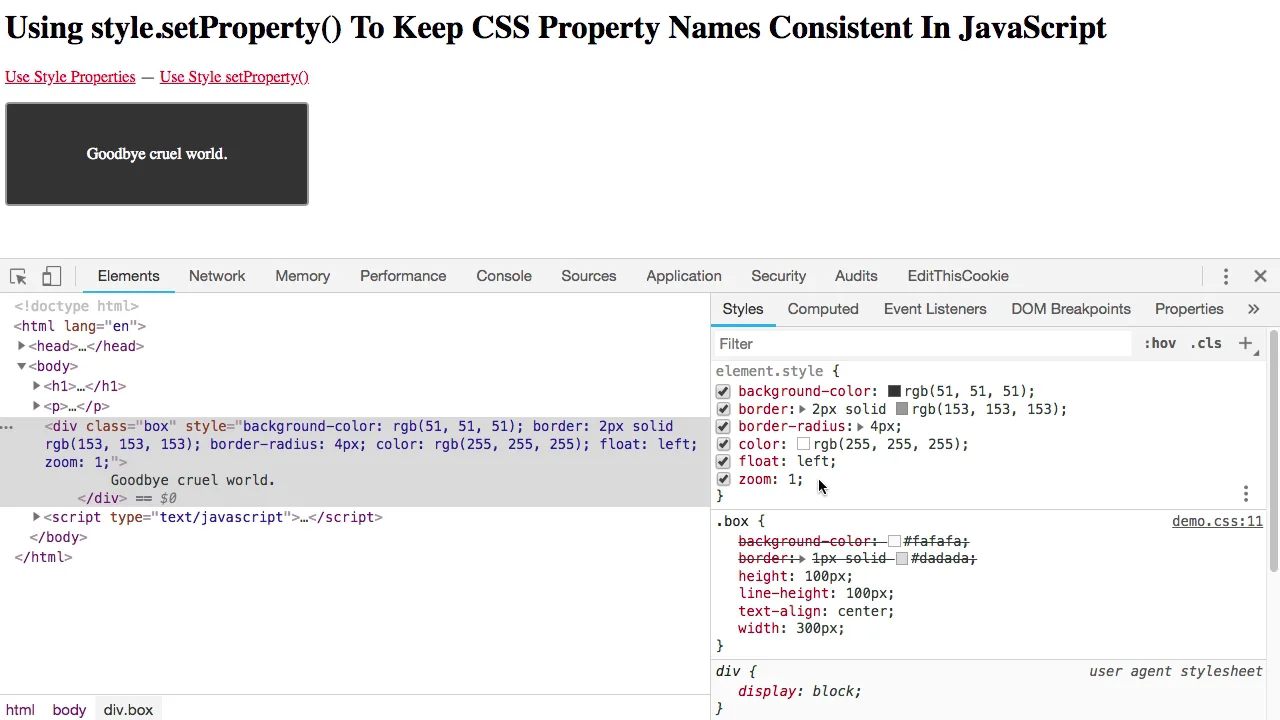This screenshot has width=1280, height=720.
Task: Open the .cls element classes editor
Action: click(1206, 343)
